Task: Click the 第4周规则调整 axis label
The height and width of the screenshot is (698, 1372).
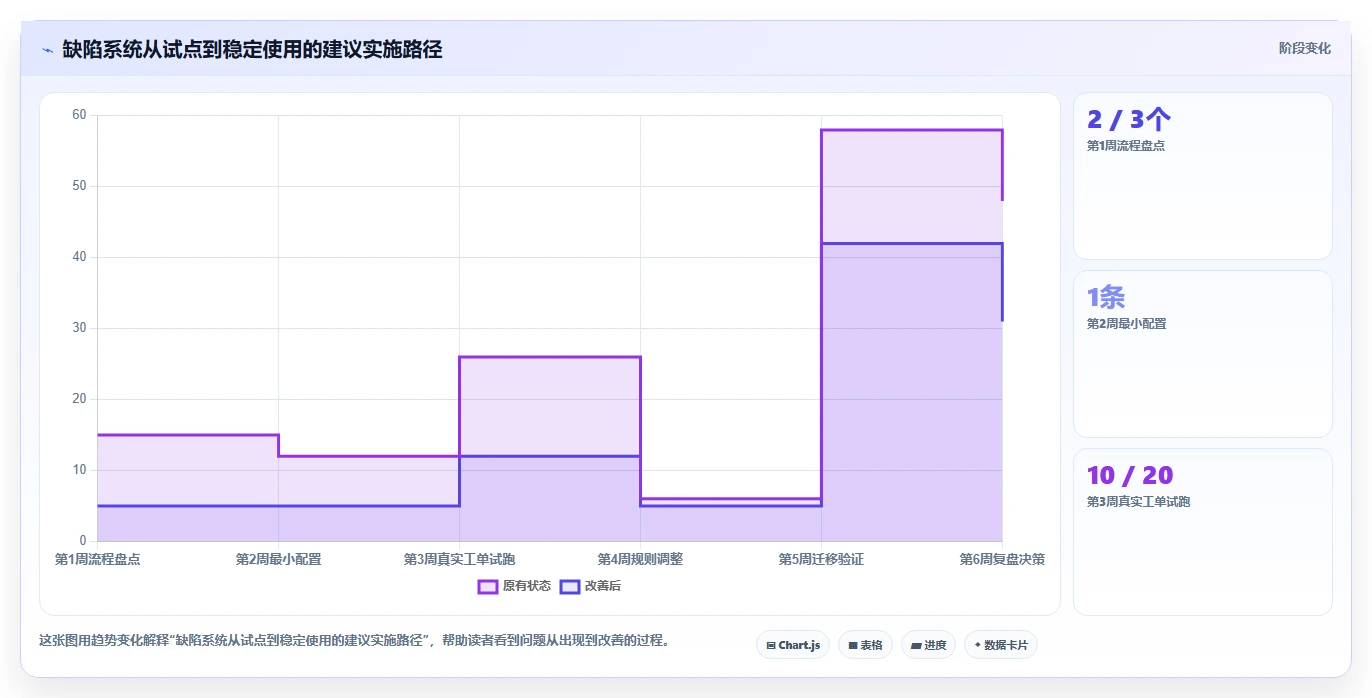Action: tap(640, 559)
